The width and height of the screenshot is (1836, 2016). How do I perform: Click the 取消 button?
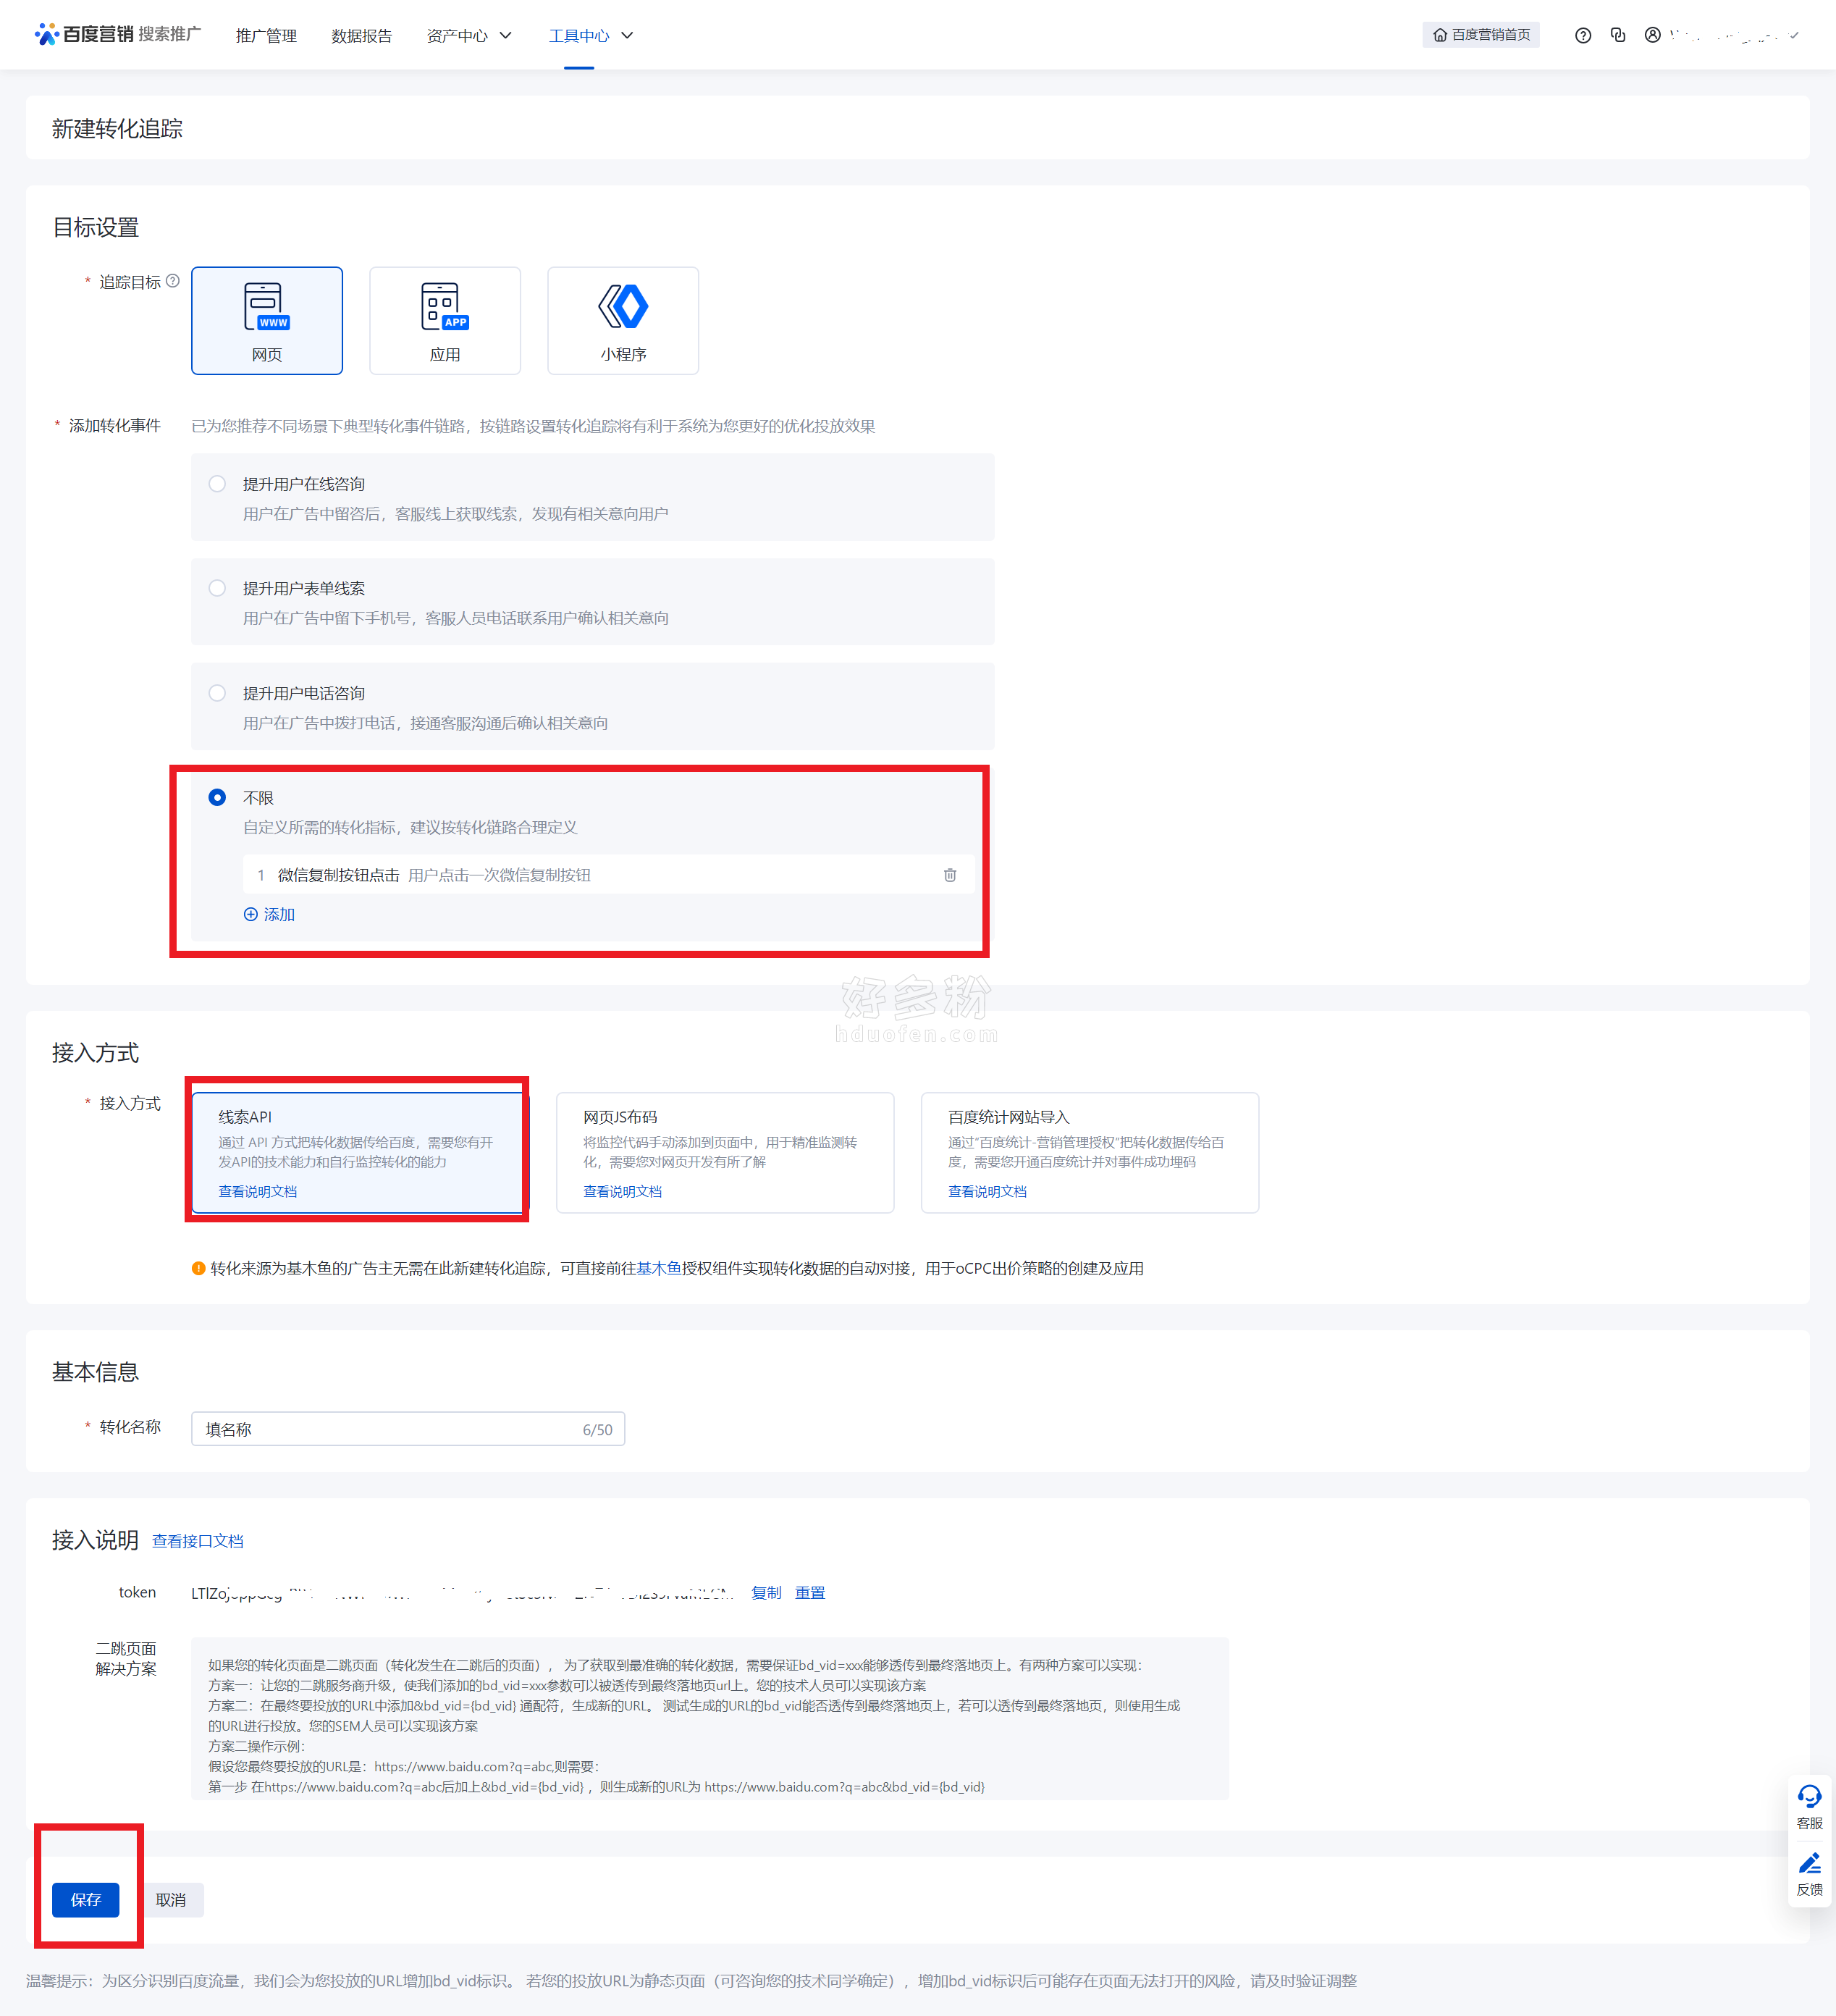(x=171, y=1899)
